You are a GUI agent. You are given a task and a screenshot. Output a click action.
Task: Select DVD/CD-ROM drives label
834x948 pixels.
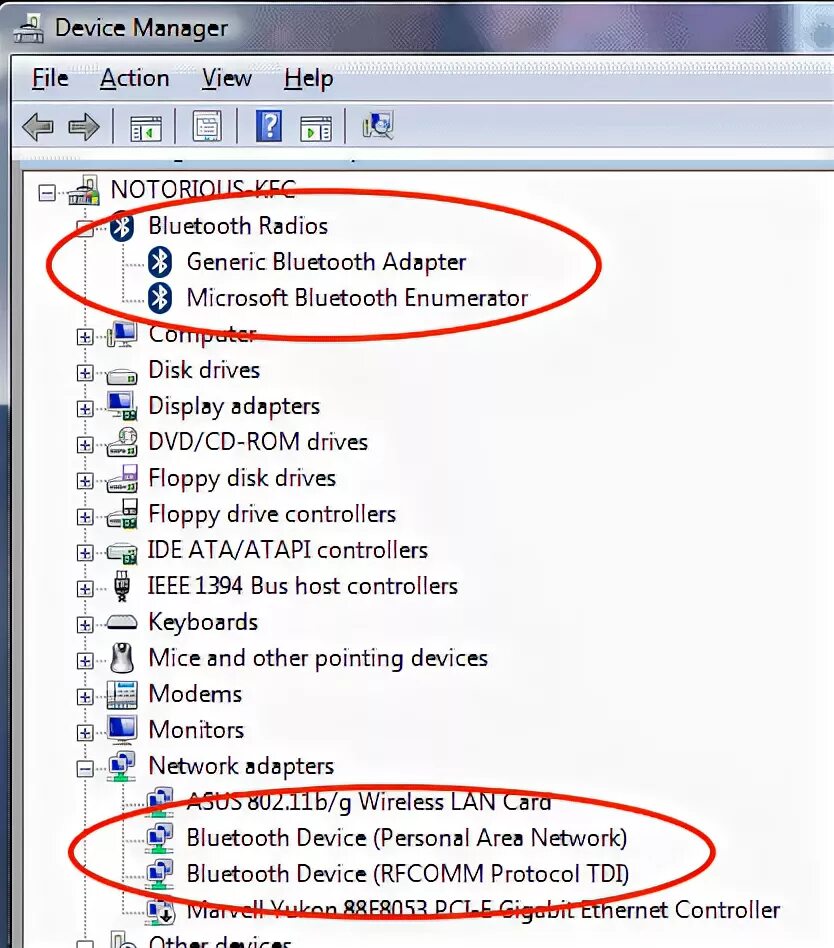(258, 442)
